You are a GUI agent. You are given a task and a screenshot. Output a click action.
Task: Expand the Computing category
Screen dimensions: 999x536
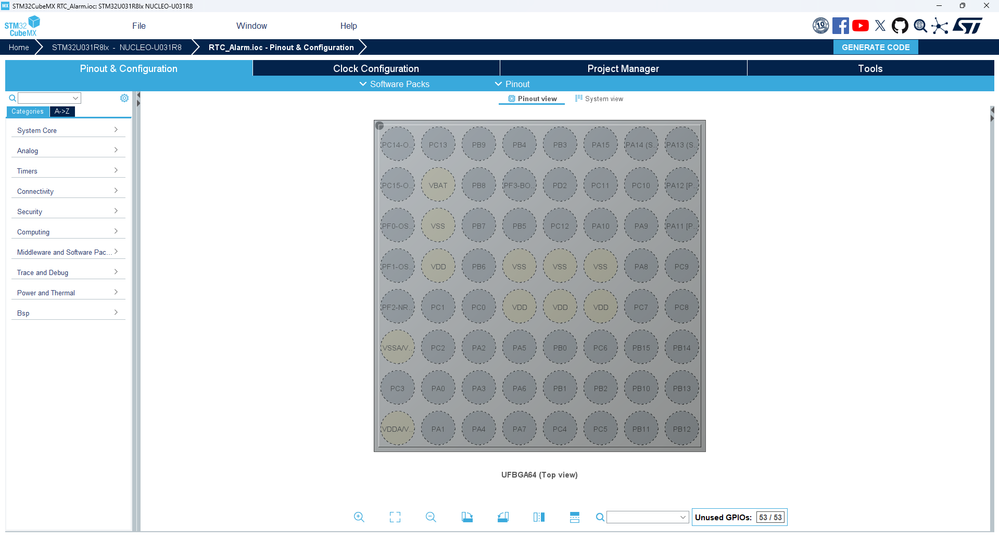[x=68, y=232]
